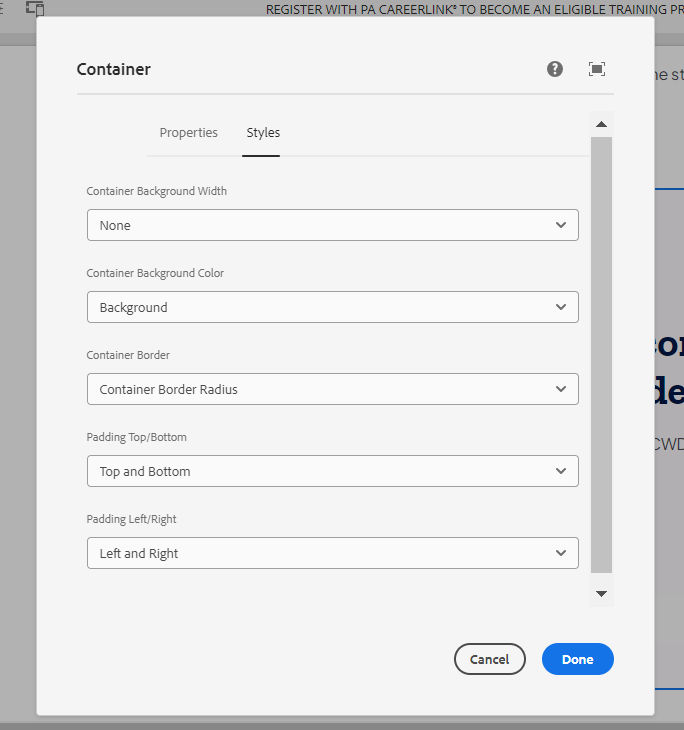684x730 pixels.
Task: Open the Container dialog help icon
Action: click(555, 69)
